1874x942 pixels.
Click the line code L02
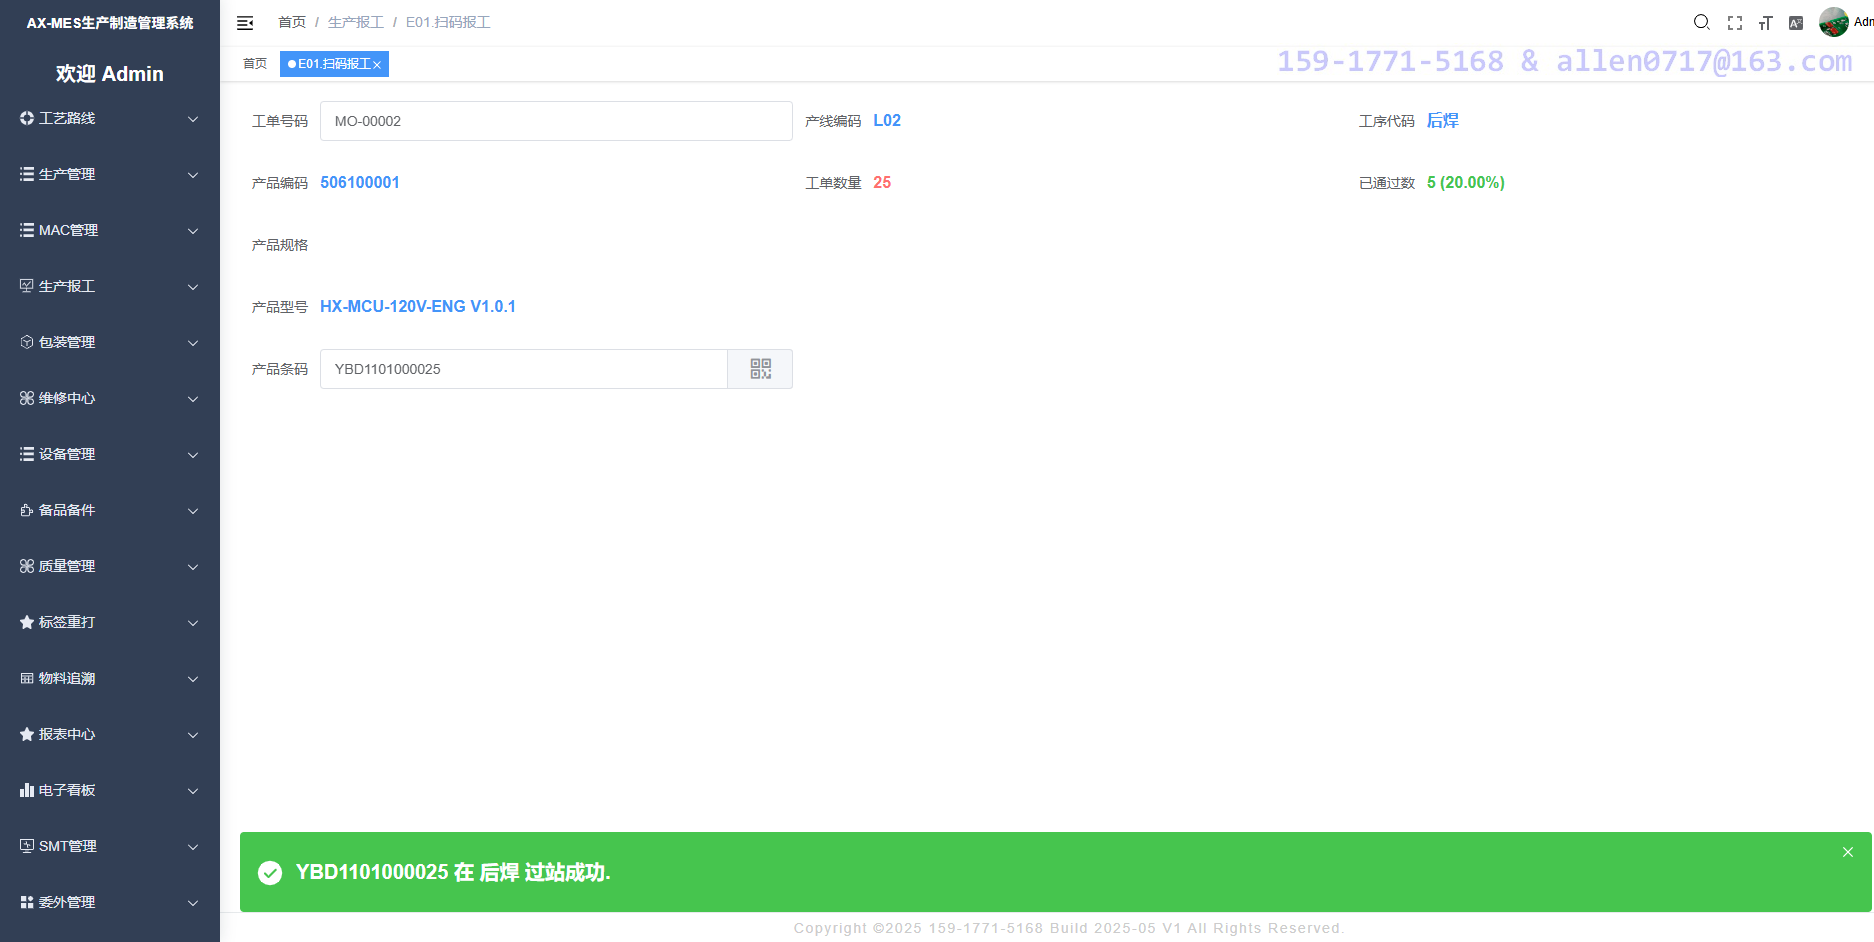click(x=887, y=121)
